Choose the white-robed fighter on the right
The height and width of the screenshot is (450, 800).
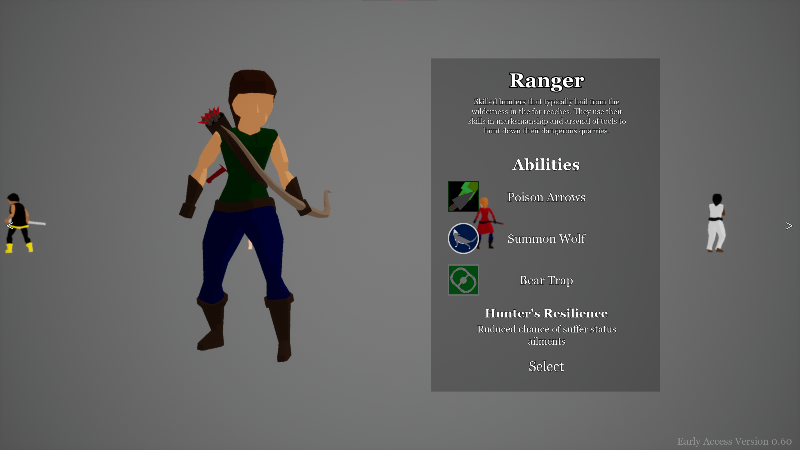(715, 223)
